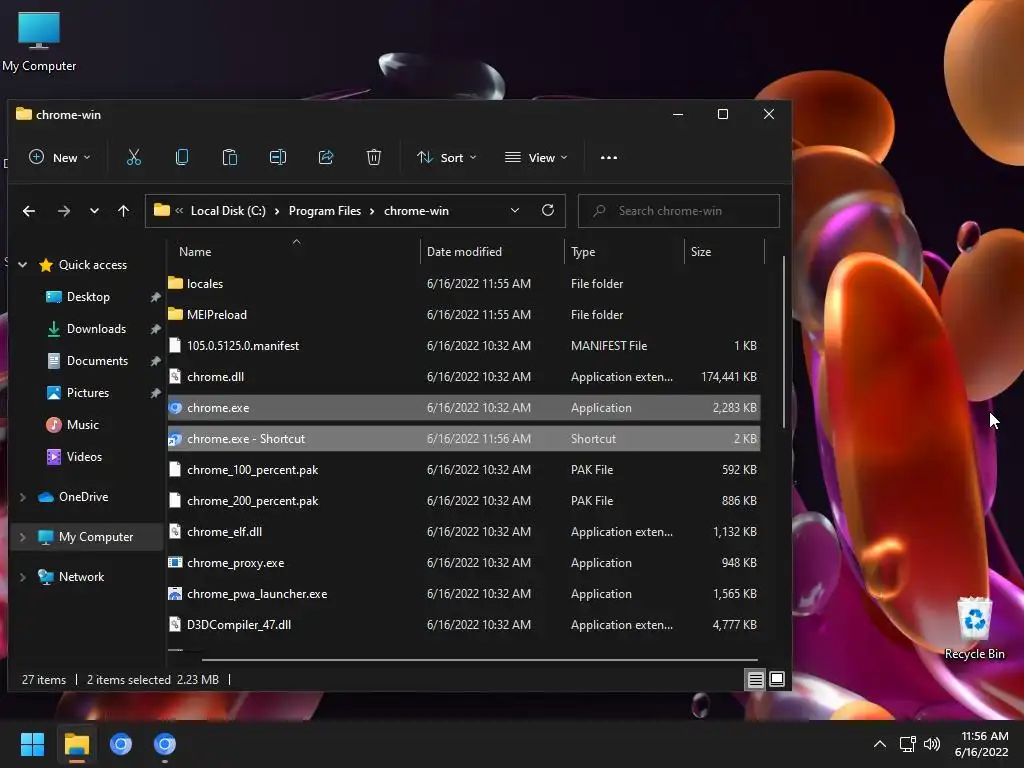Open the taskbar clock and date
This screenshot has height=768, width=1024.
click(982, 744)
